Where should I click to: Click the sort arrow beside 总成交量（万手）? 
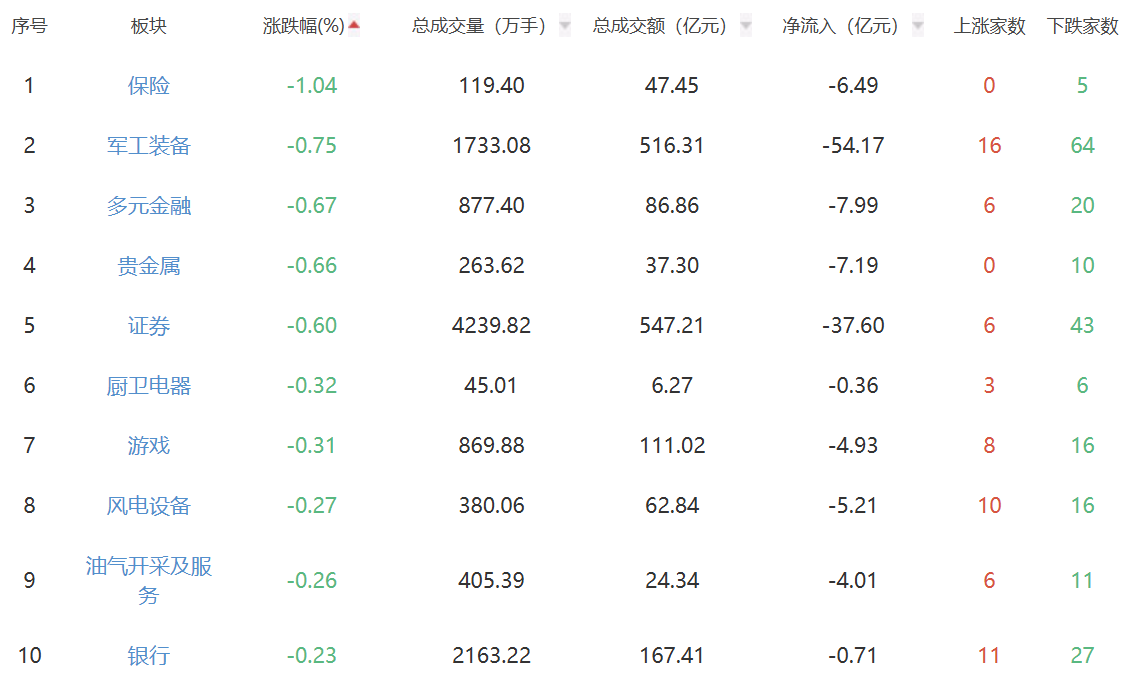[565, 27]
